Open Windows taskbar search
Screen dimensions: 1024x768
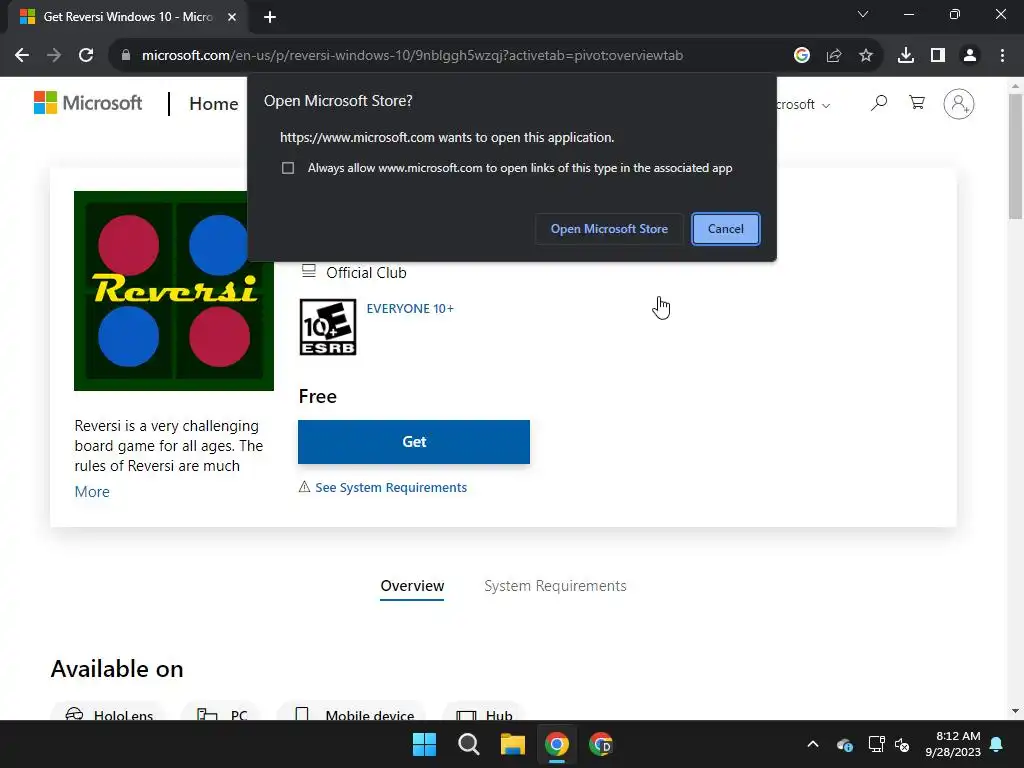[468, 744]
